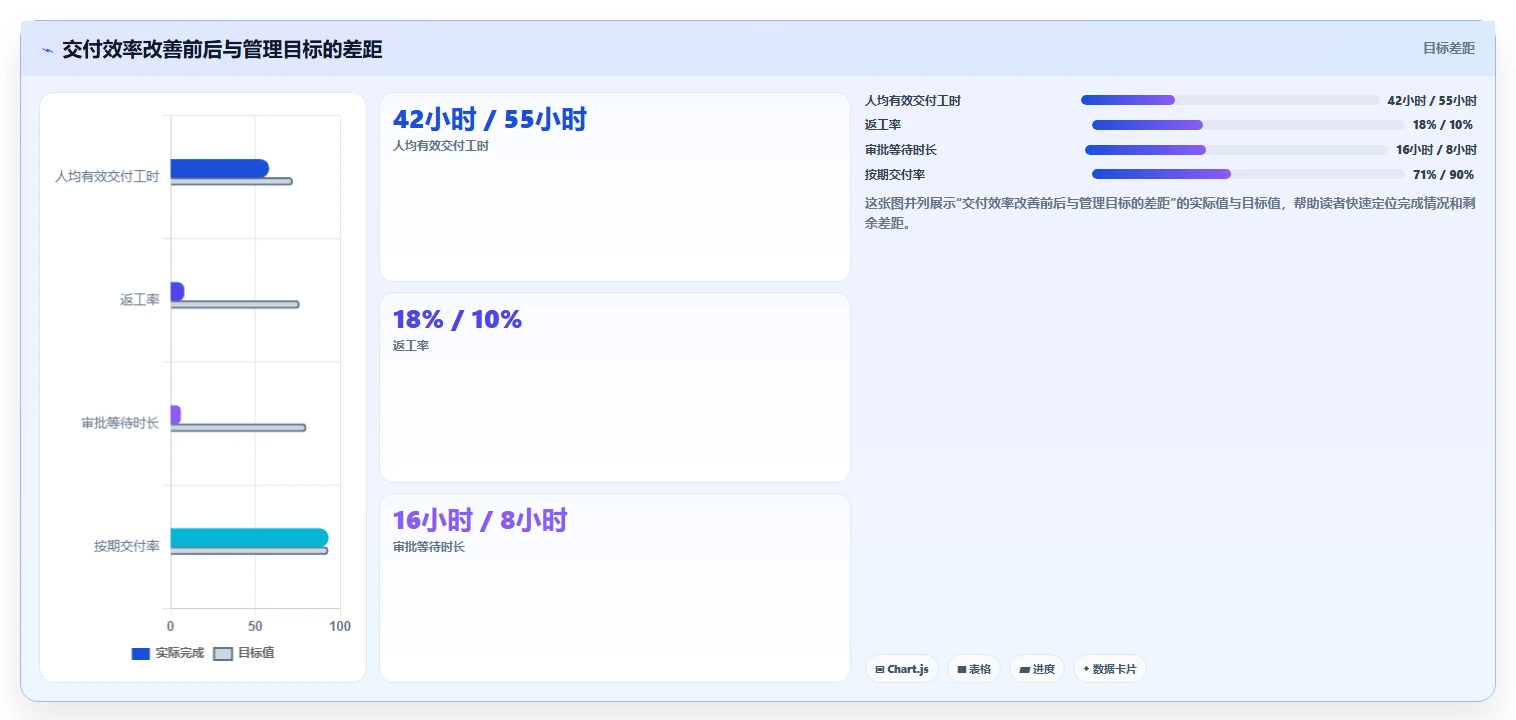Click the 人均有效交付工时 progress bar
The width and height of the screenshot is (1516, 720).
pyautogui.click(x=1230, y=100)
